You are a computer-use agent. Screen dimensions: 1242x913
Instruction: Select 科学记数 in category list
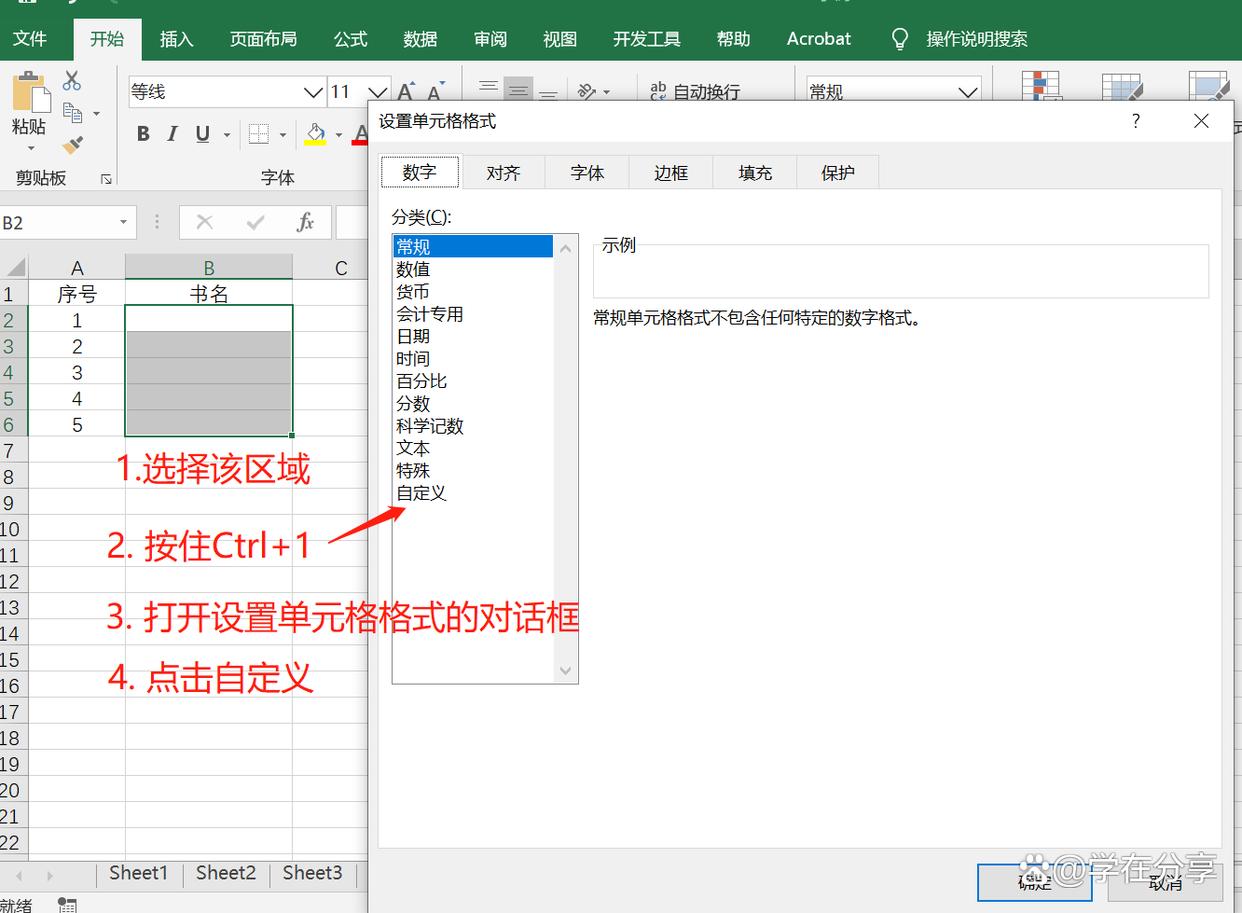point(430,426)
